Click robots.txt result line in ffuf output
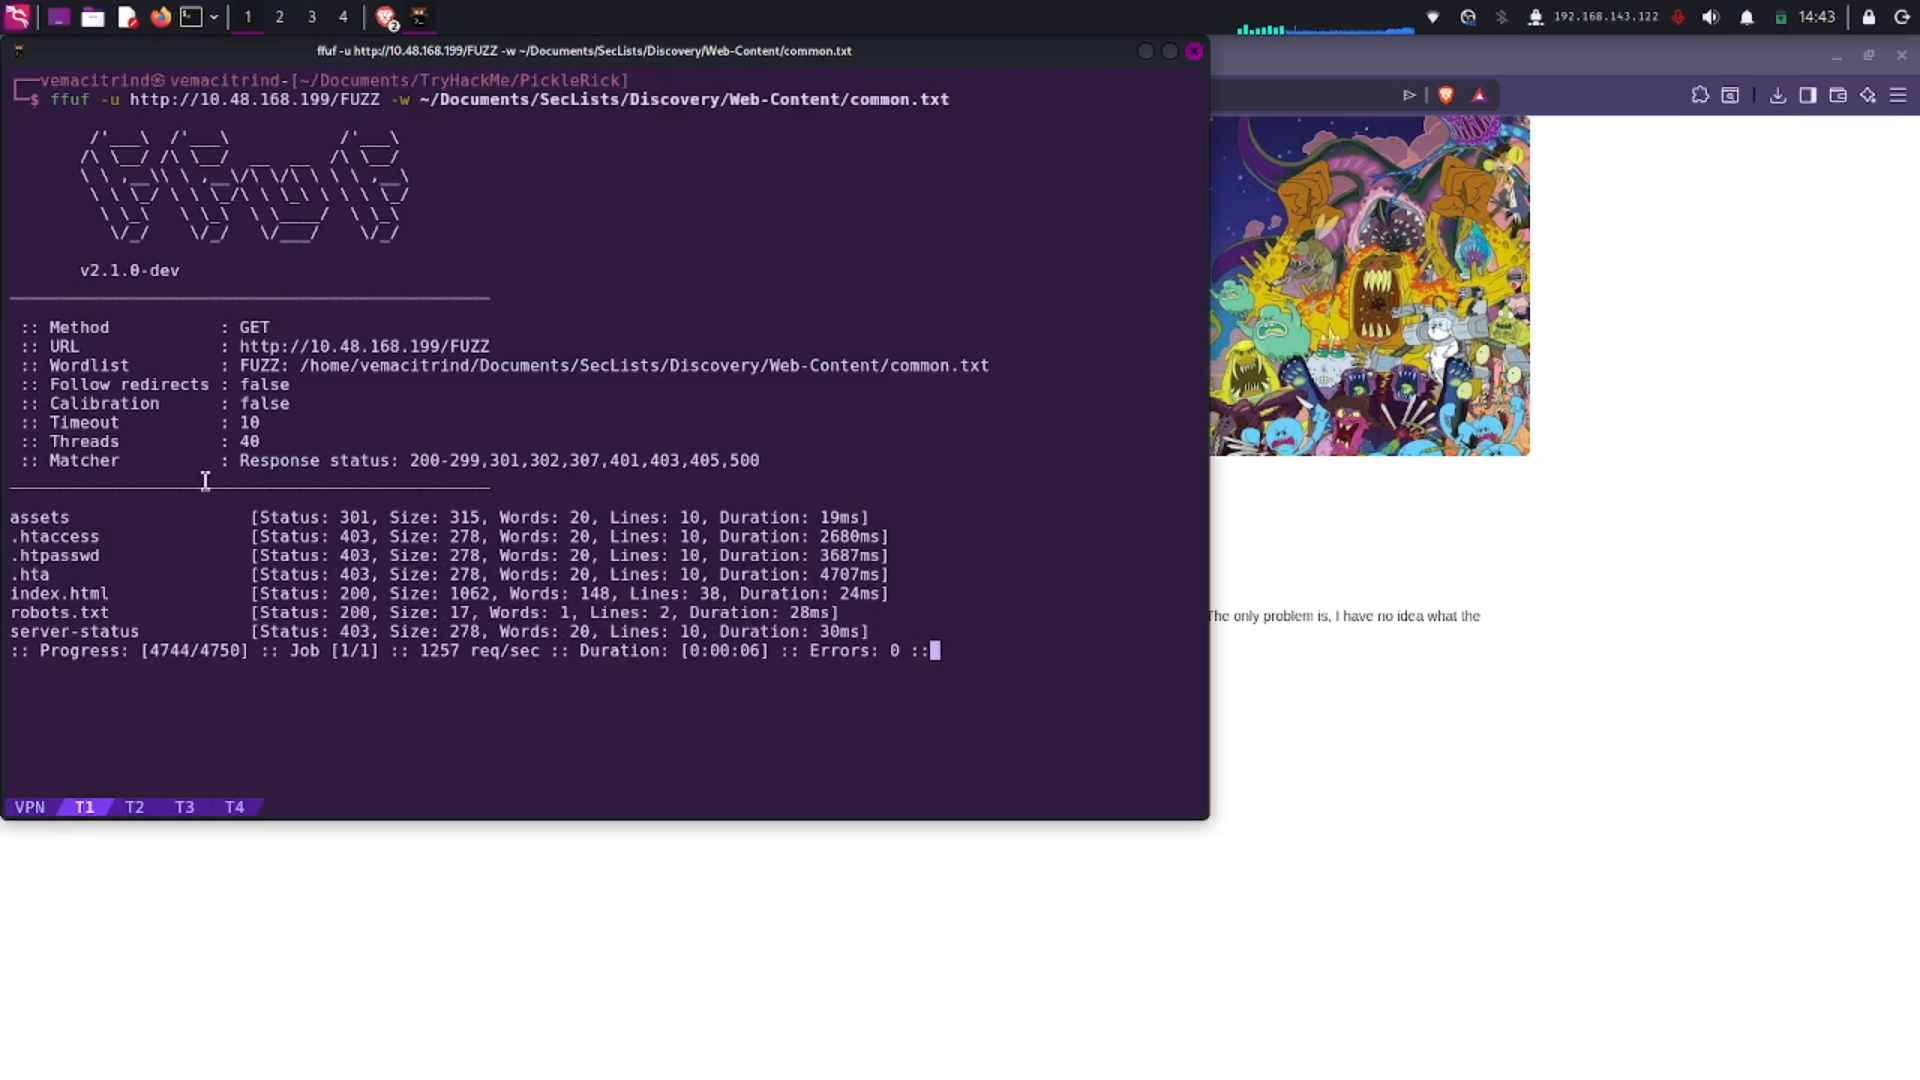The height and width of the screenshot is (1080, 1920). [x=425, y=613]
